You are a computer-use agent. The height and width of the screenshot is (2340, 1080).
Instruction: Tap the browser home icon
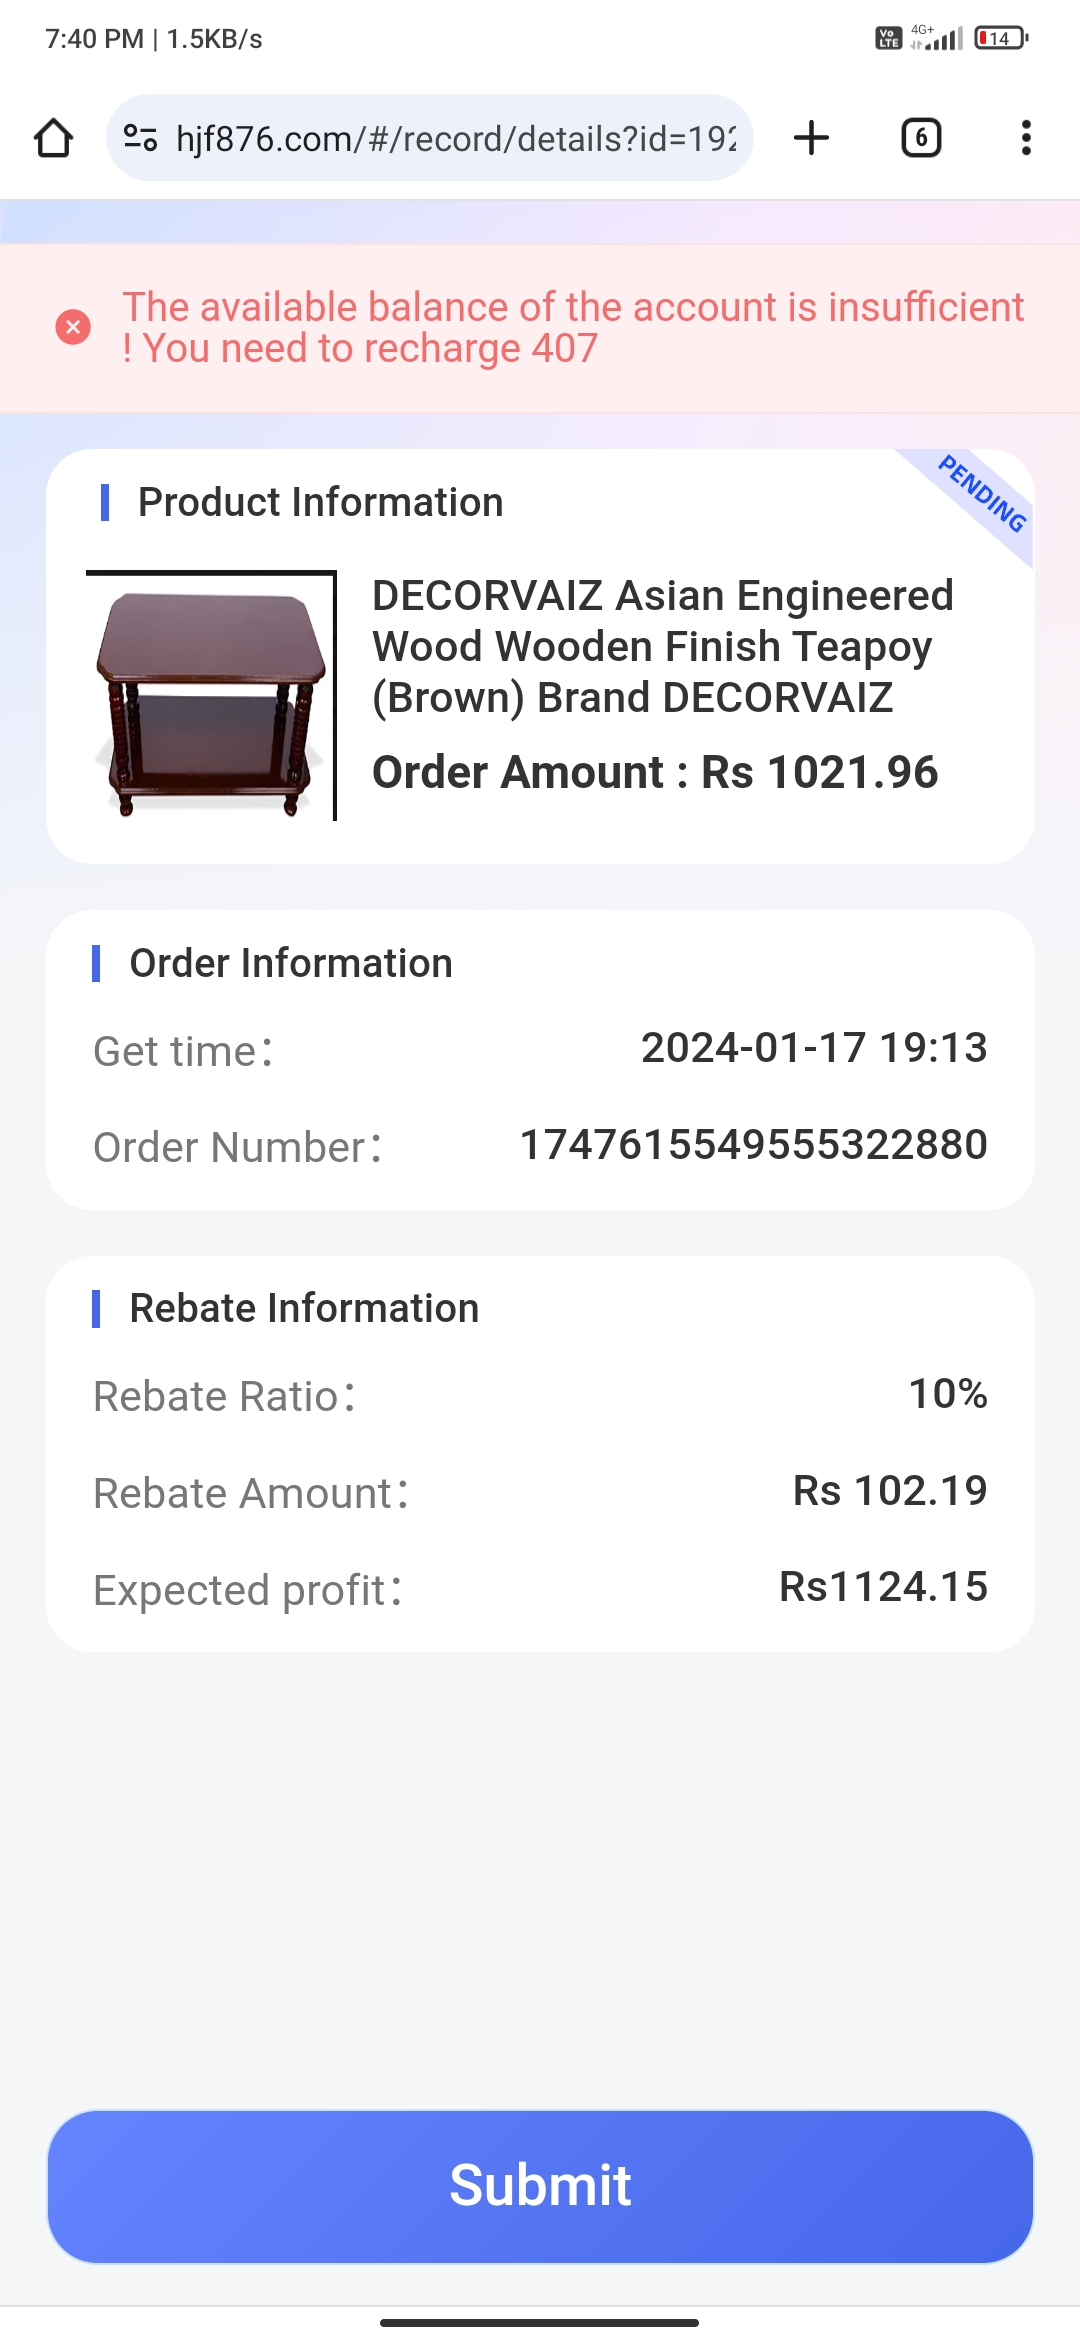54,138
